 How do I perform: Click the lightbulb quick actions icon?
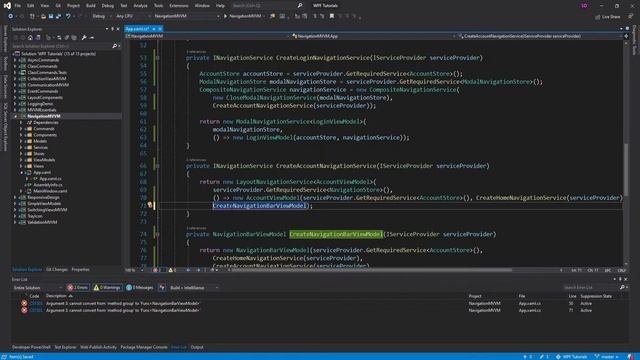150,205
